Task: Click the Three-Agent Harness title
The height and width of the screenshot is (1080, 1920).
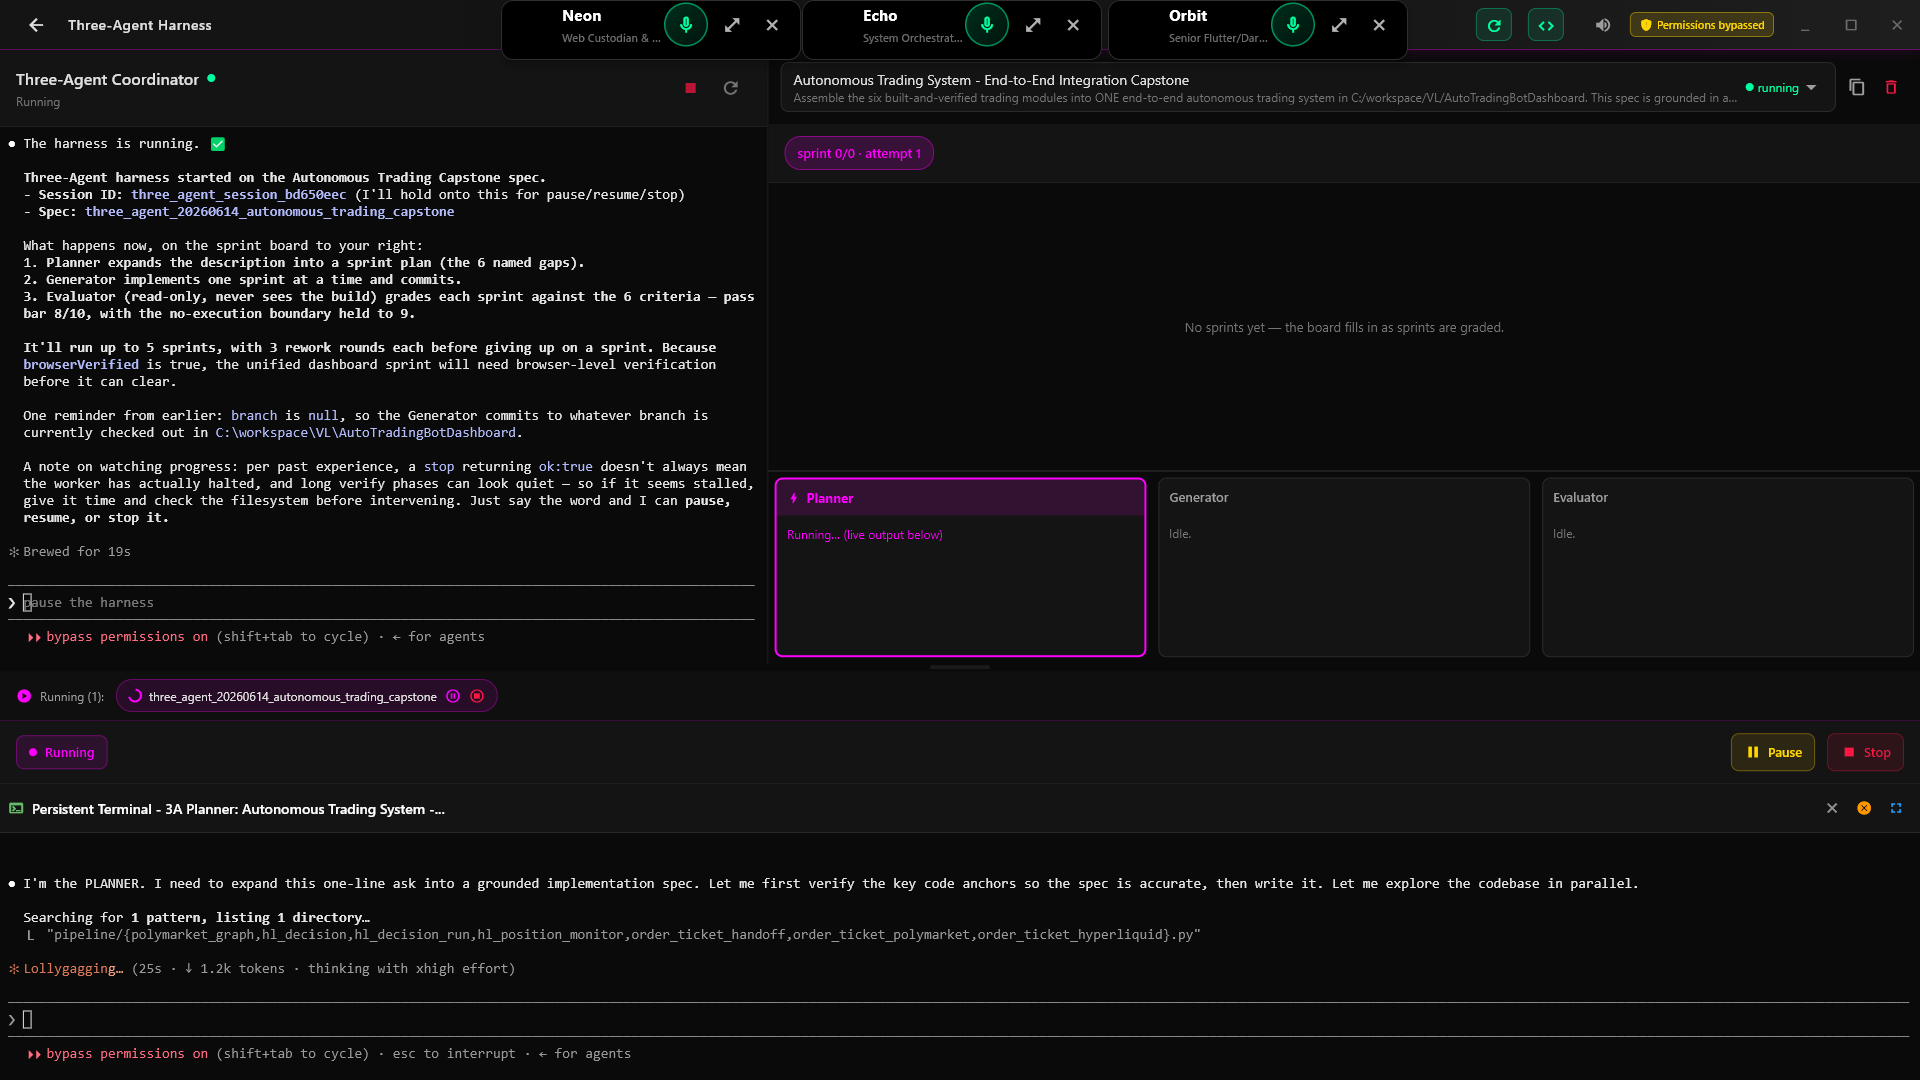Action: pos(140,25)
